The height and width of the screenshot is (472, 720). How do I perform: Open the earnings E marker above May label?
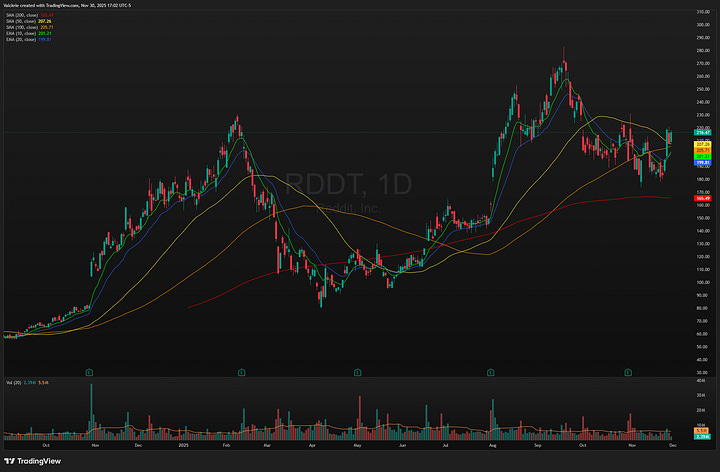coord(357,372)
